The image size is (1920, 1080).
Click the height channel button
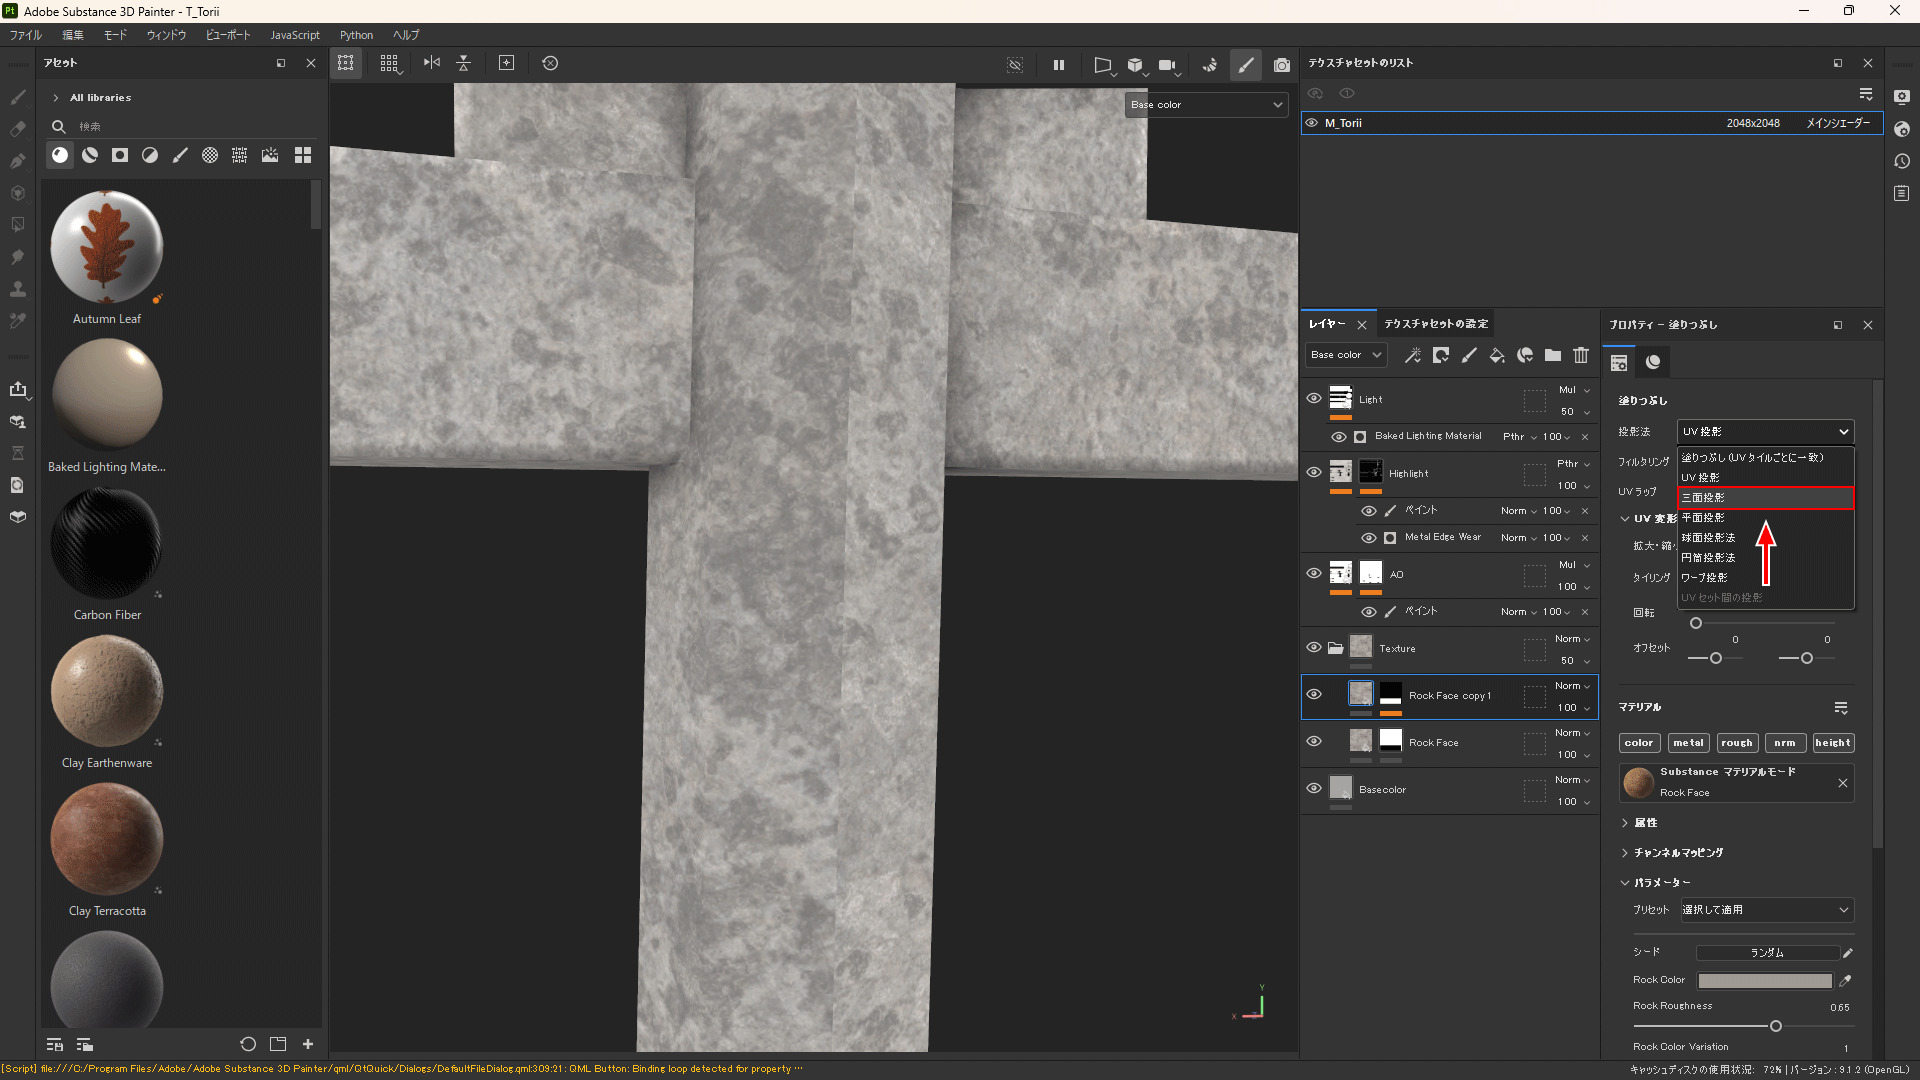[1833, 742]
